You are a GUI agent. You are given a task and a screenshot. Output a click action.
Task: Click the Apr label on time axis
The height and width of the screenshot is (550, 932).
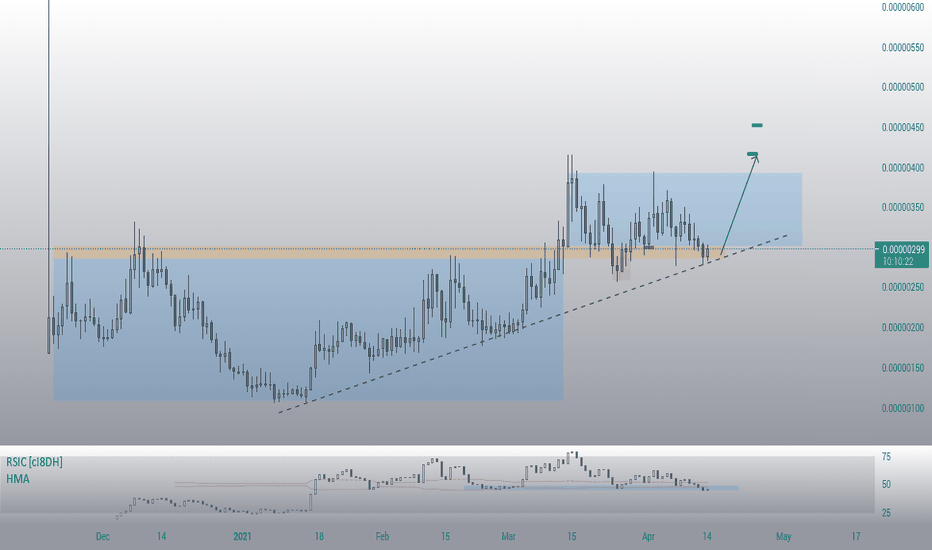[x=648, y=536]
